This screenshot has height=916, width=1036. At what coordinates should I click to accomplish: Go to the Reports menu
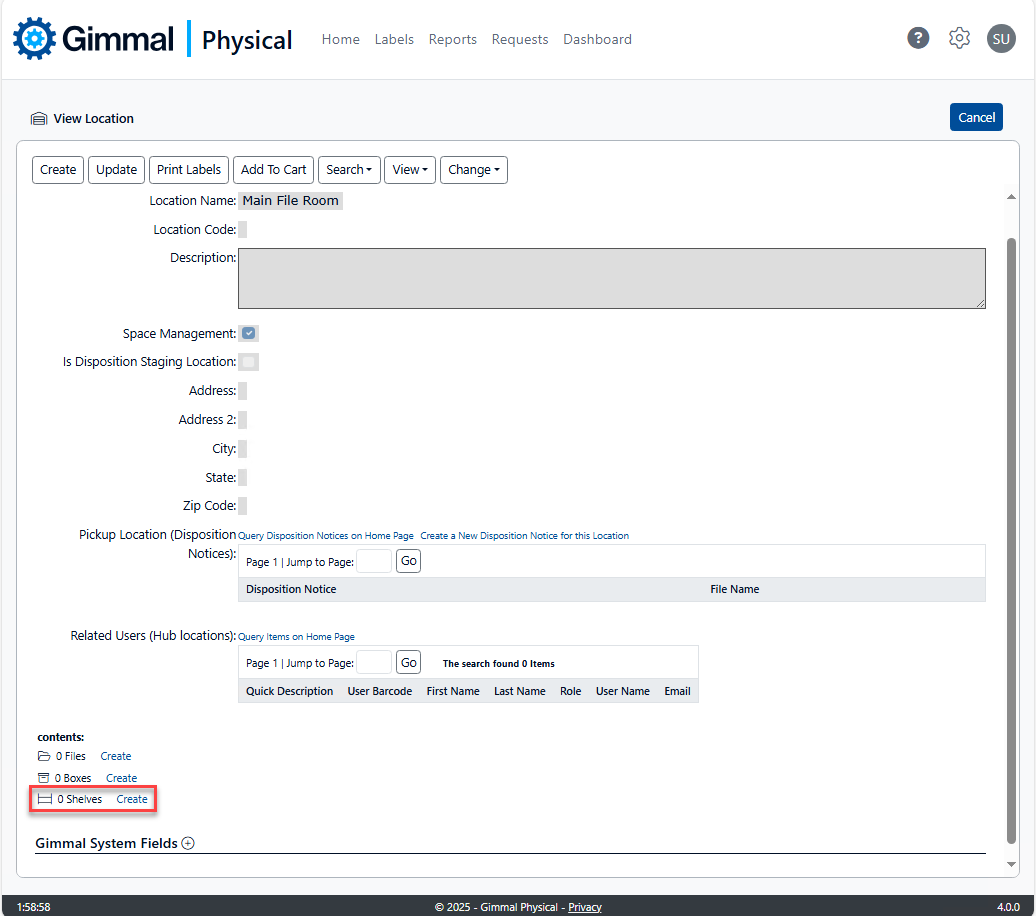point(452,39)
